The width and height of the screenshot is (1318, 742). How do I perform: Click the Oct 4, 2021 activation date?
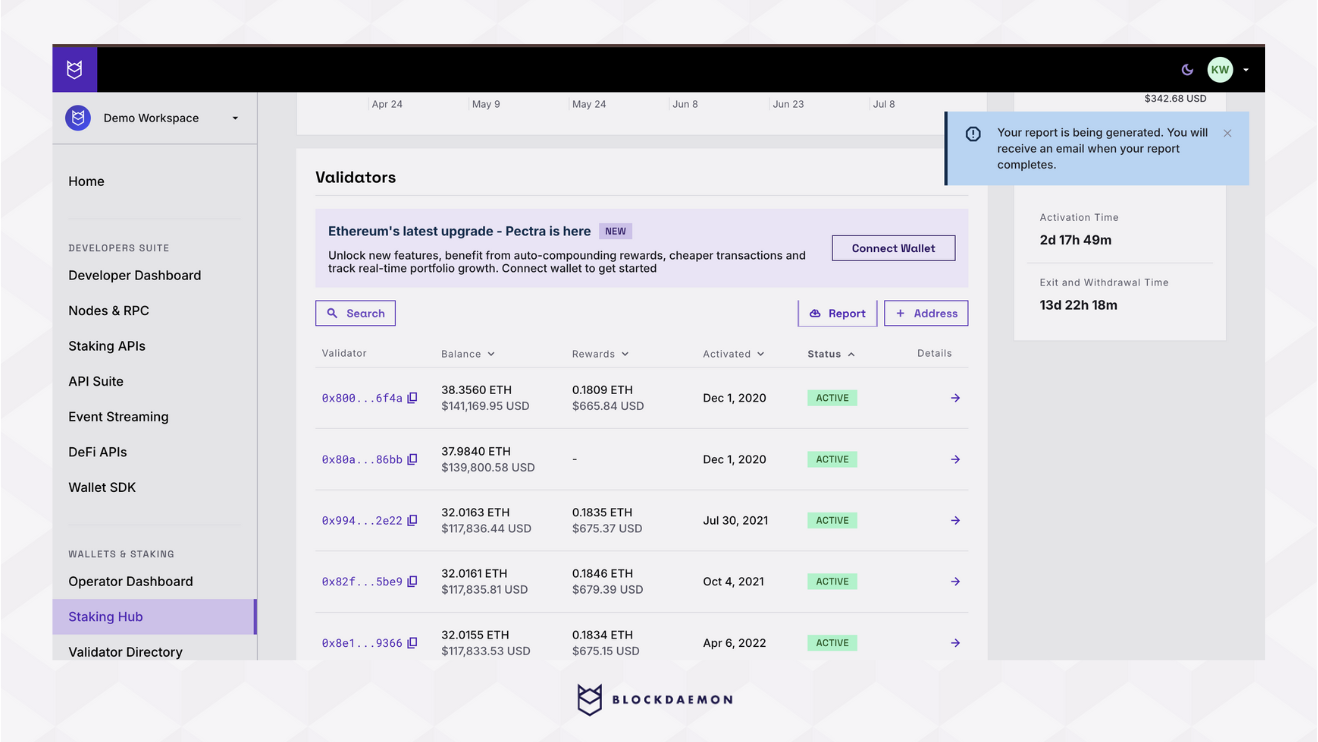pos(733,582)
